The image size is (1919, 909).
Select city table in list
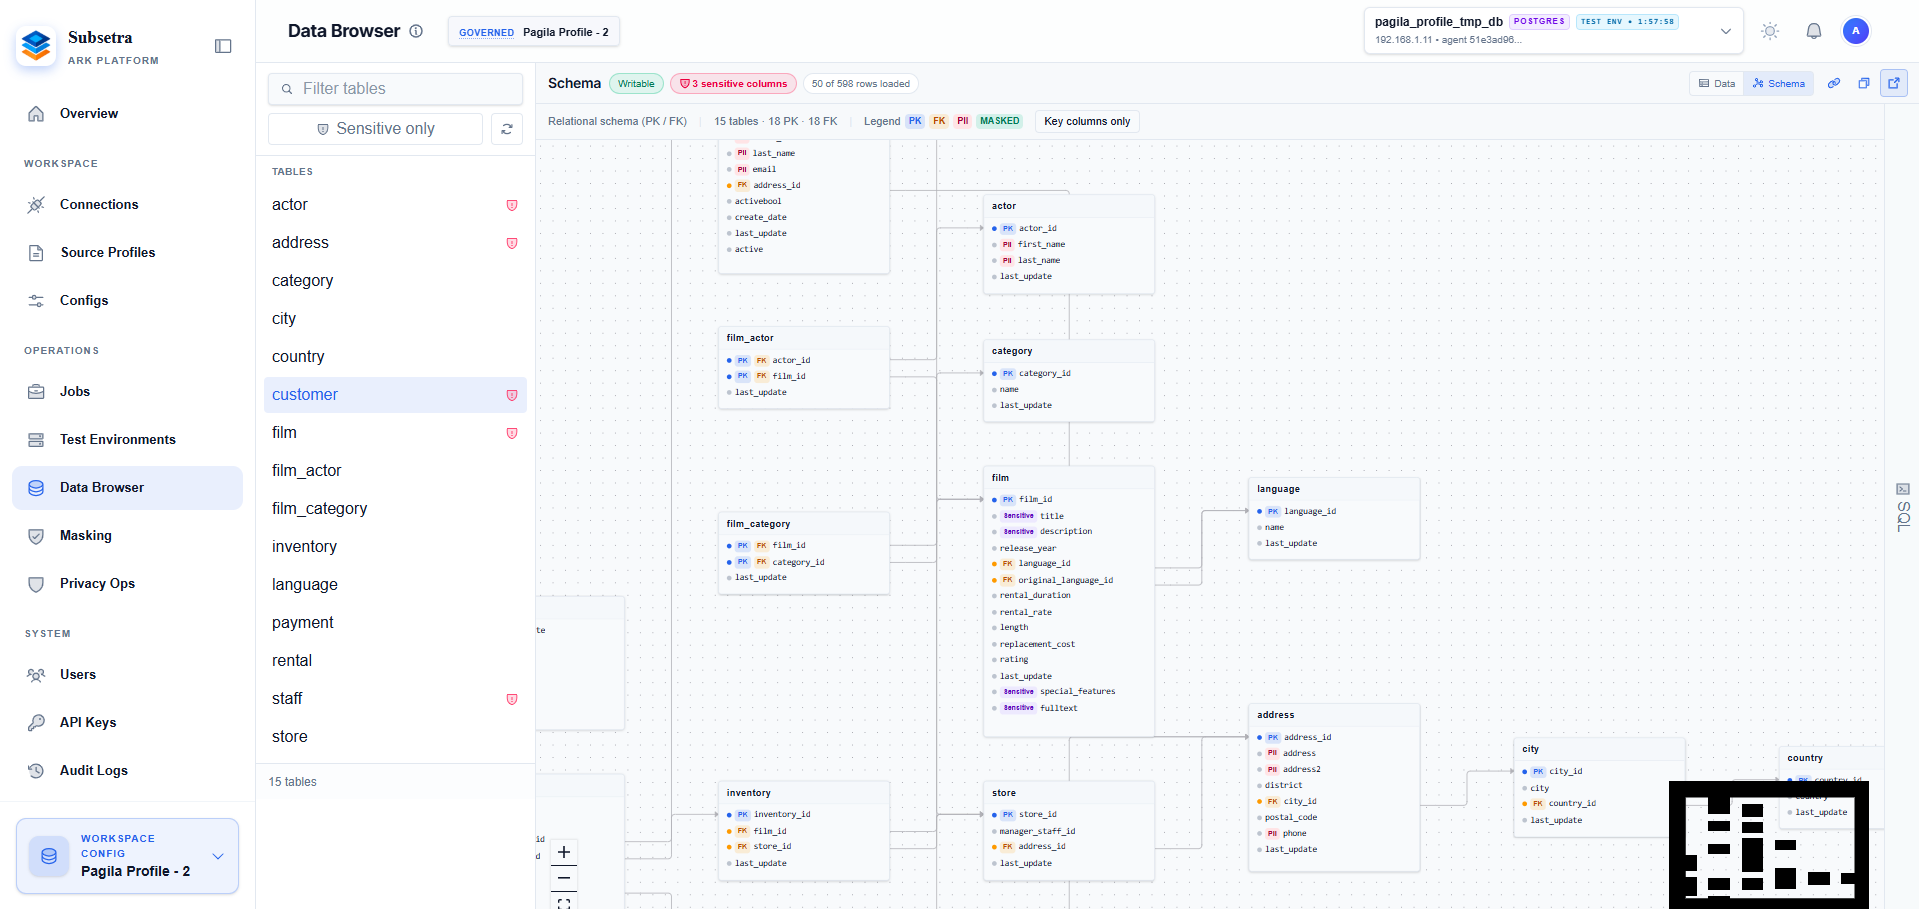[395, 319]
